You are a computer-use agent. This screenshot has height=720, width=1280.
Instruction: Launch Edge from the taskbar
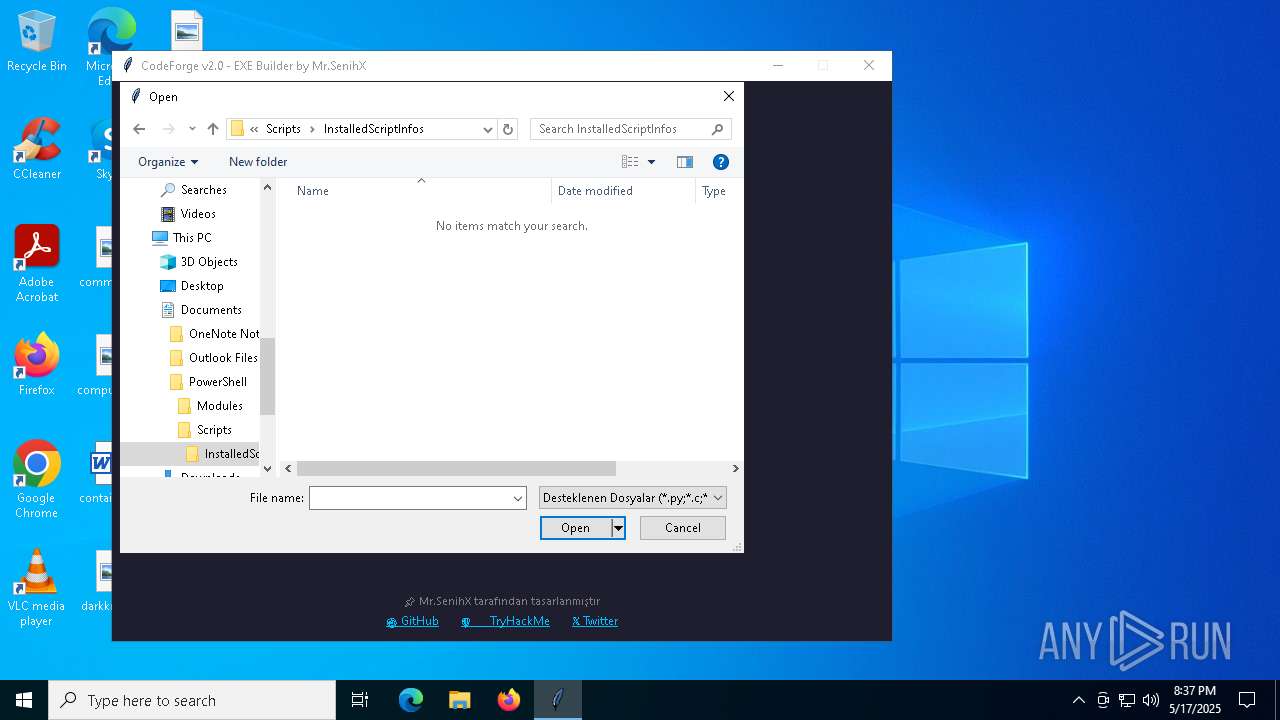(x=411, y=700)
